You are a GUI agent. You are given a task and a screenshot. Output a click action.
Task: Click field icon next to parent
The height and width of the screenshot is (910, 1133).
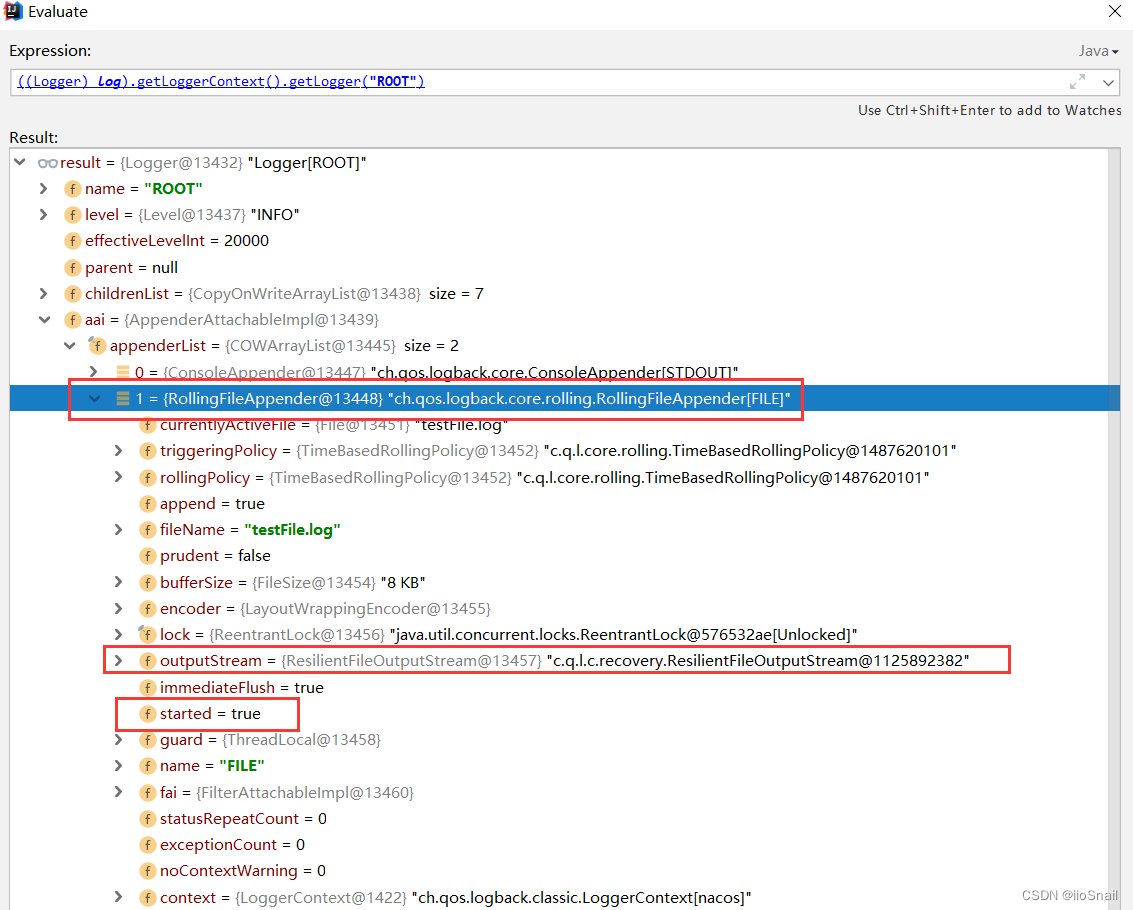pos(72,267)
